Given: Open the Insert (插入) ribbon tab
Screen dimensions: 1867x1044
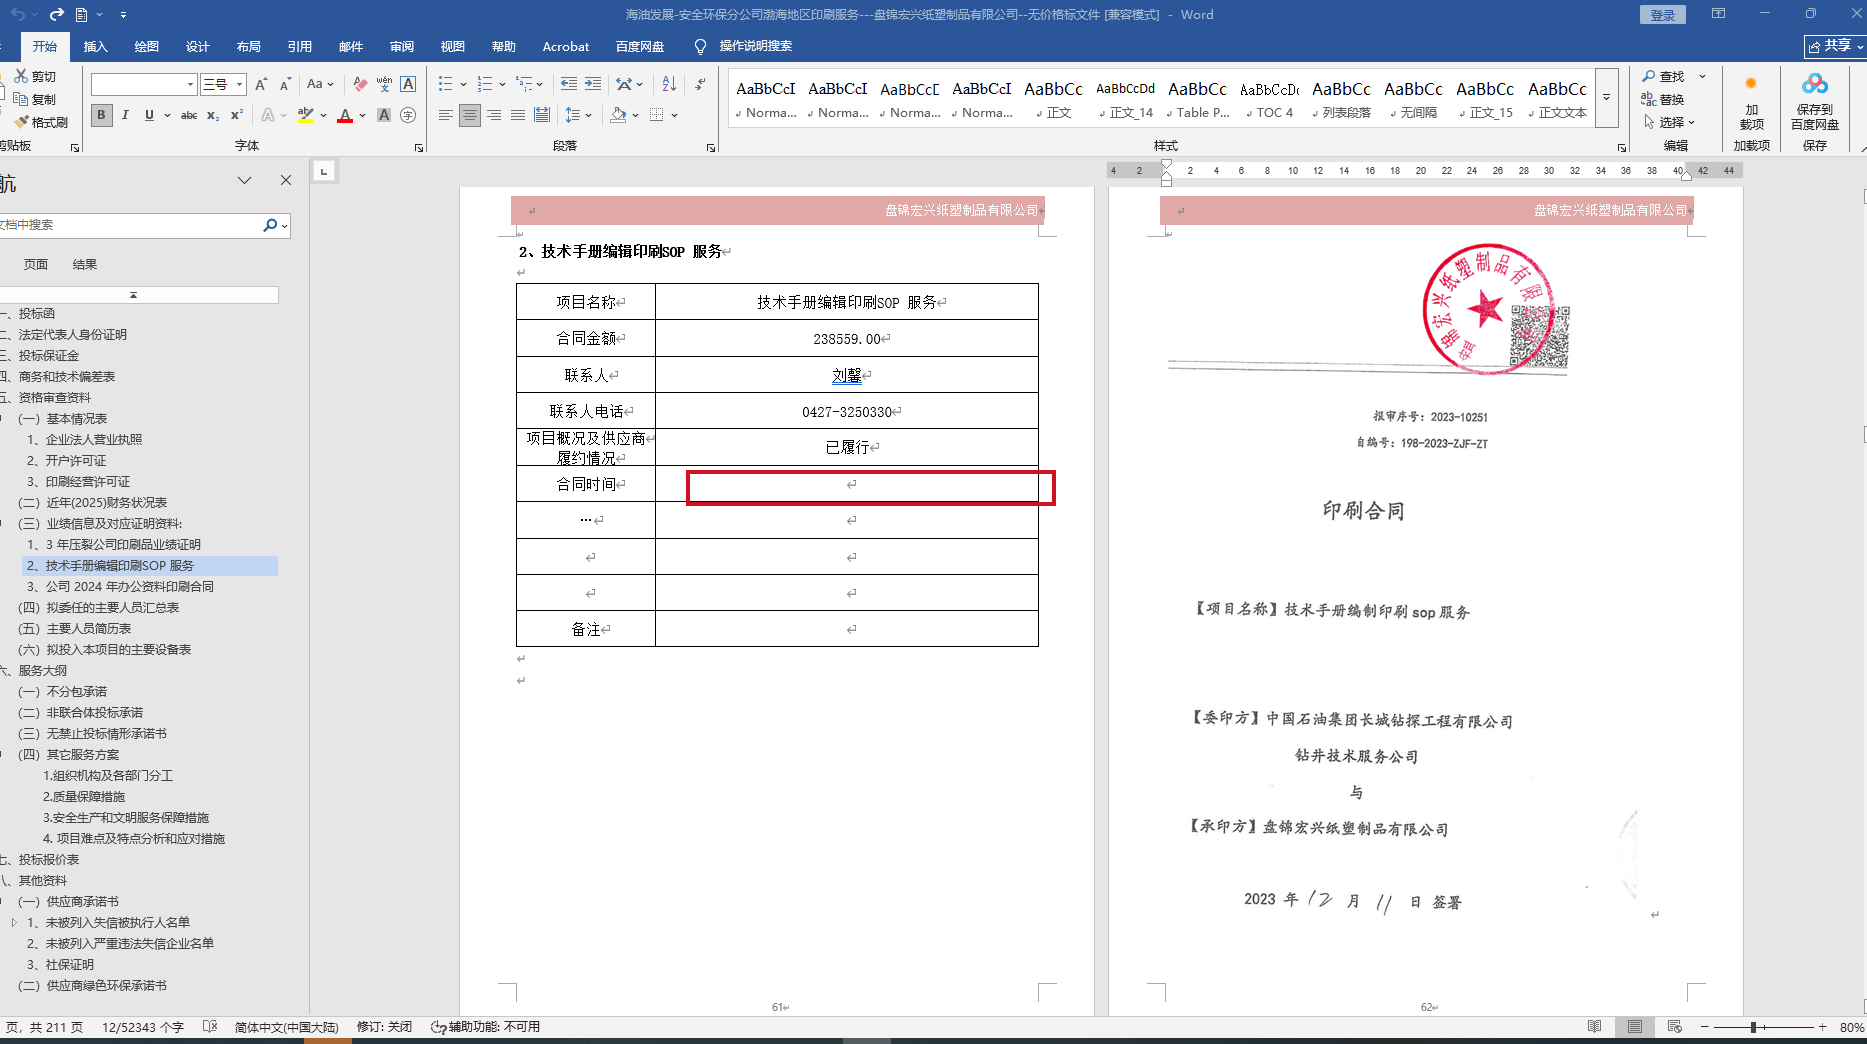Looking at the screenshot, I should (95, 46).
